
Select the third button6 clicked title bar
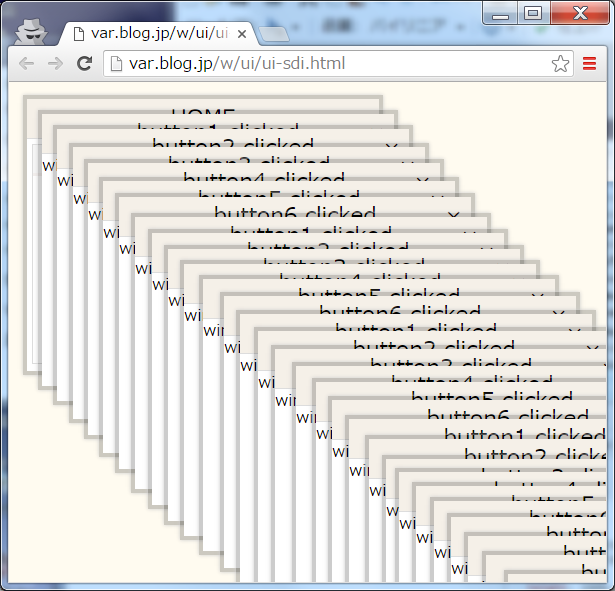[469, 409]
